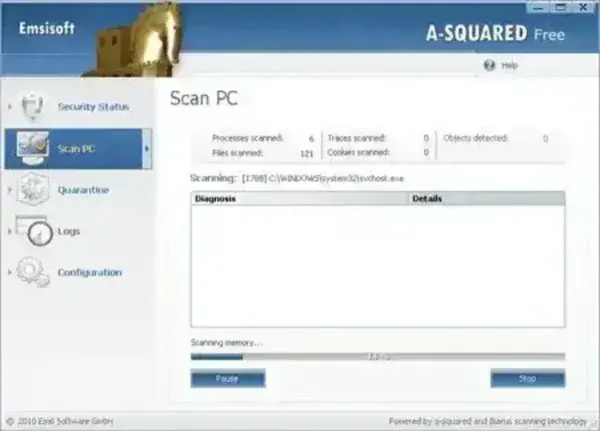Click the Logs clock icon

tap(36, 232)
